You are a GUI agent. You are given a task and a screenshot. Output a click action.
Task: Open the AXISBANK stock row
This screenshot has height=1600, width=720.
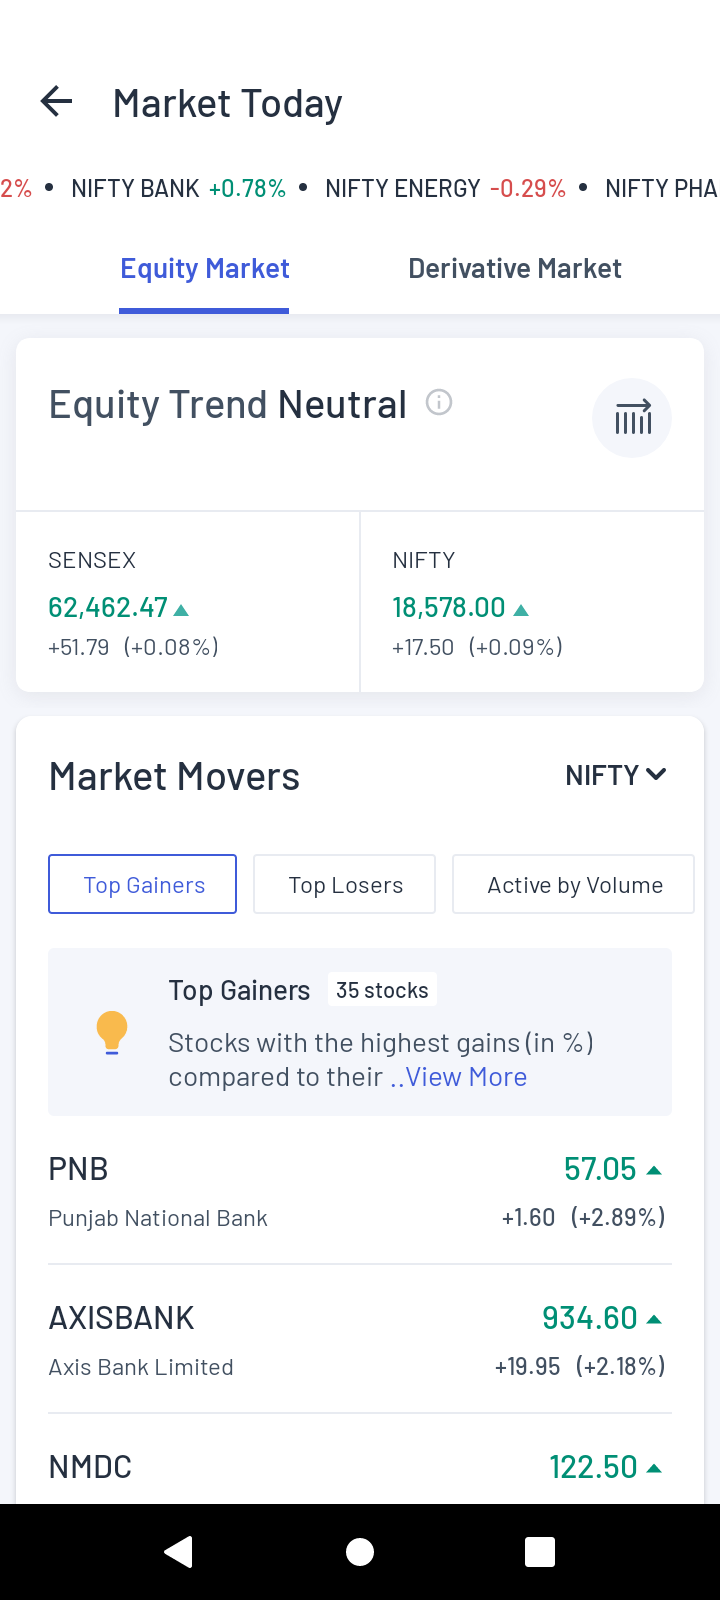tap(360, 1340)
